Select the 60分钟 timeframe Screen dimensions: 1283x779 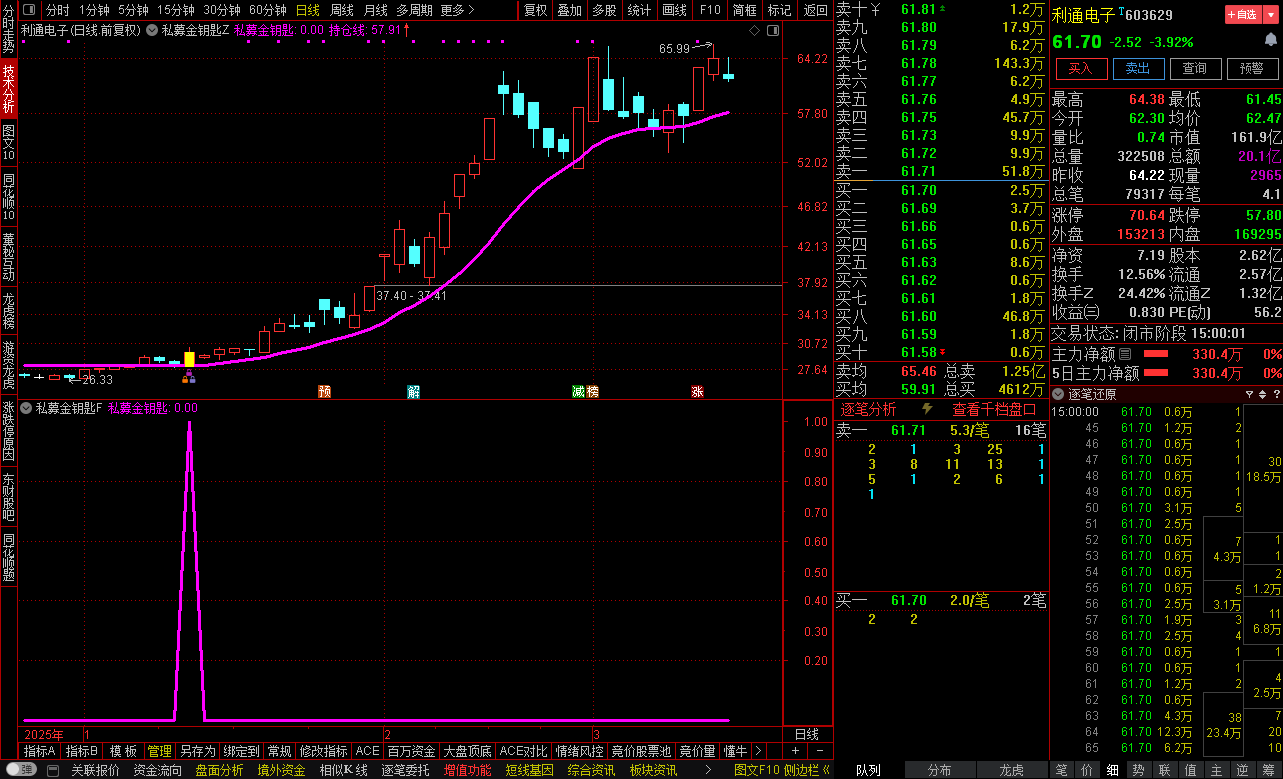(268, 10)
